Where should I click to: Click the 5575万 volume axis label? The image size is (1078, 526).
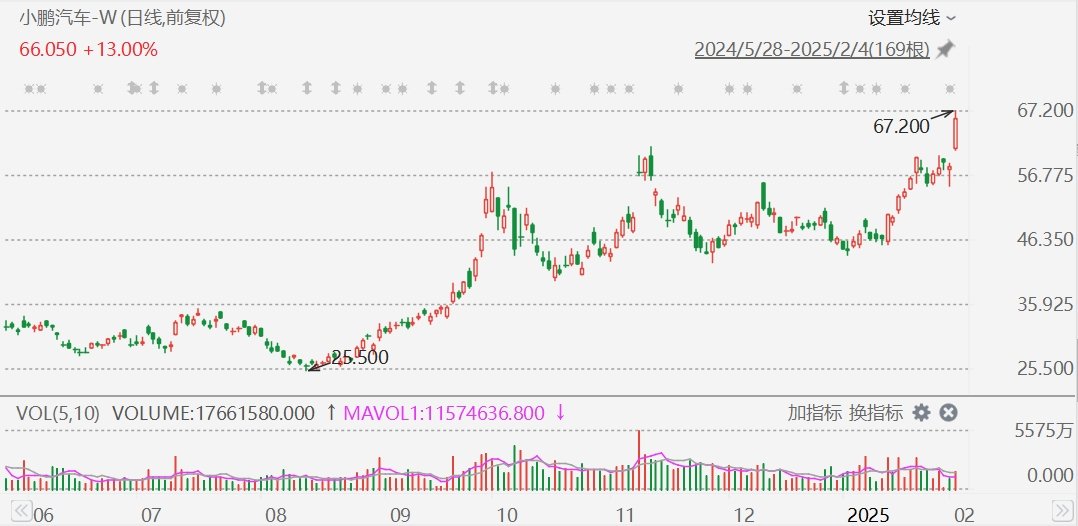click(1044, 431)
